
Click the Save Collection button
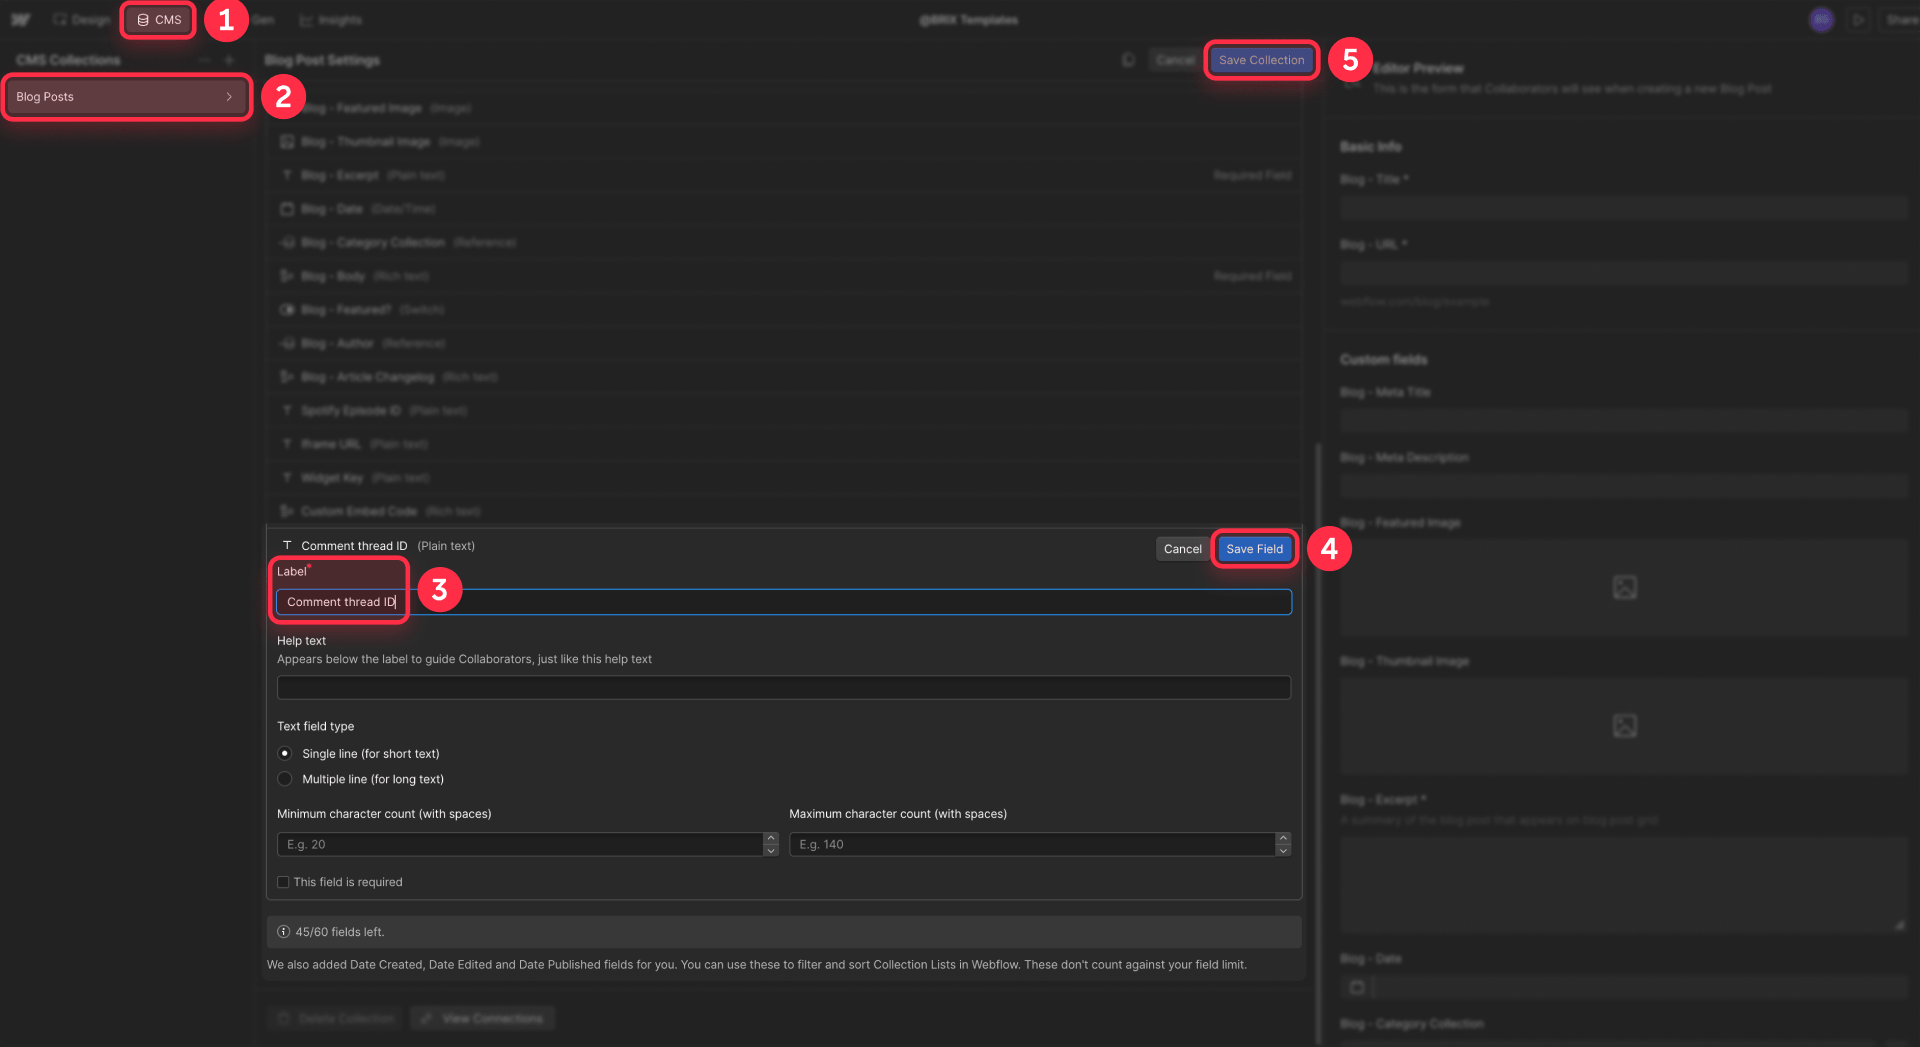point(1260,59)
